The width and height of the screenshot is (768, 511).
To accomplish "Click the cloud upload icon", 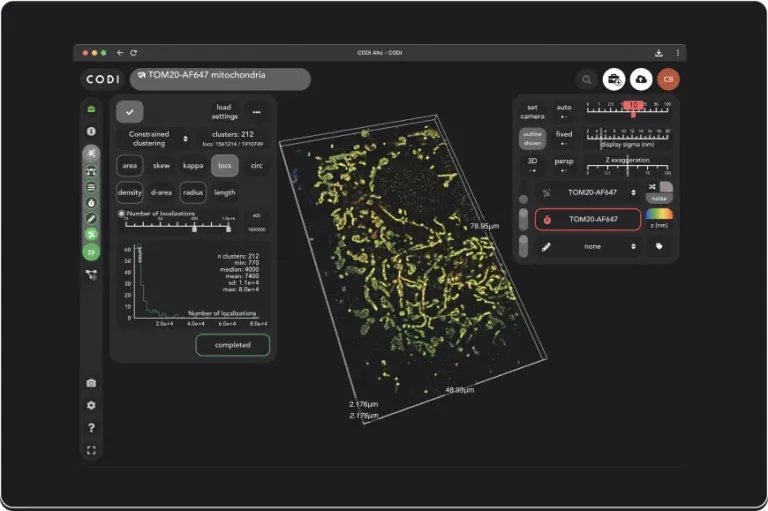I will [x=641, y=79].
